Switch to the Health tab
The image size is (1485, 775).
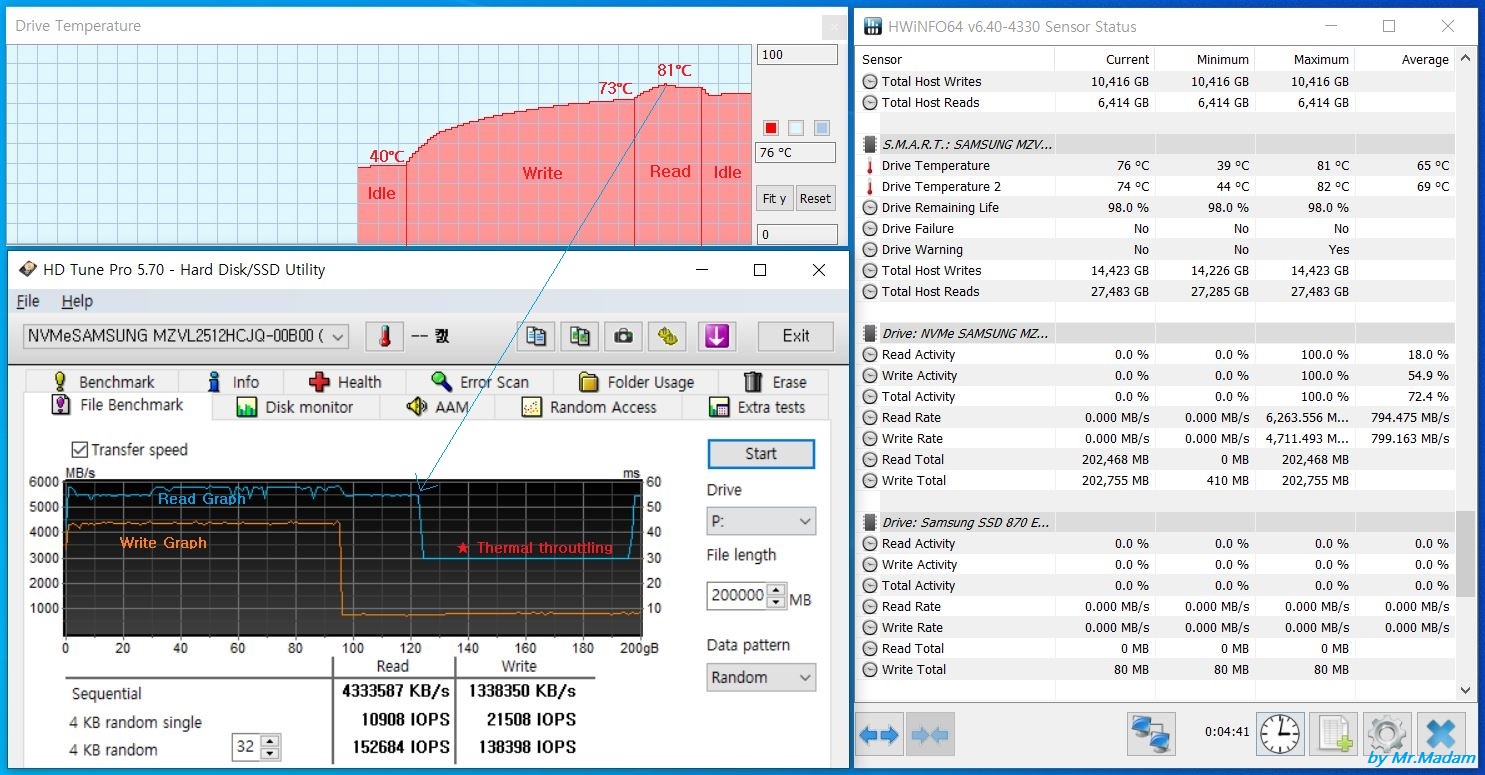click(x=346, y=382)
